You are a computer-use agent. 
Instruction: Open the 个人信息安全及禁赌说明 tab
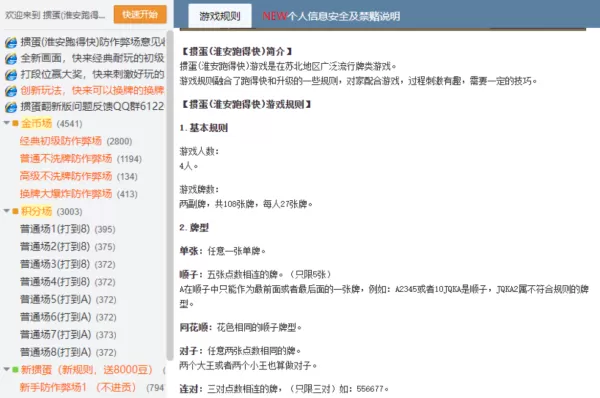coord(331,16)
